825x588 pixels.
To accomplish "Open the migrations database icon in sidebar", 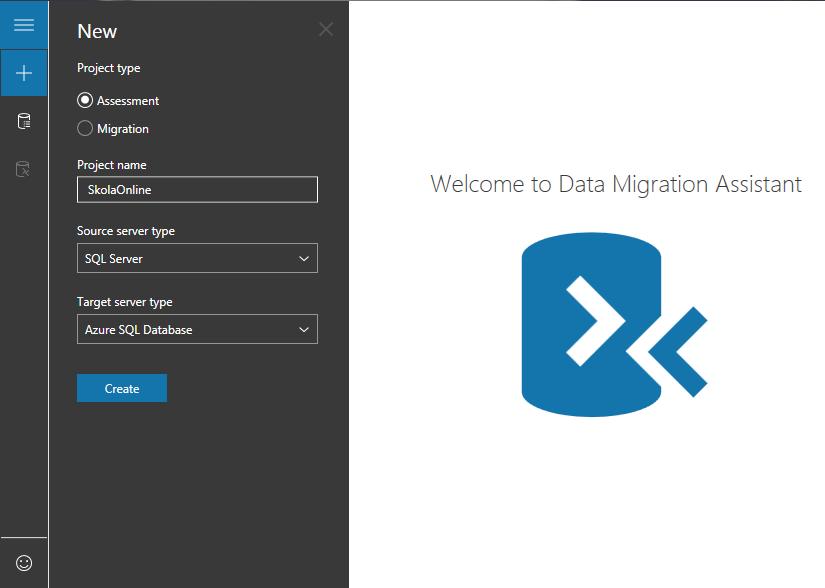I will 24,169.
